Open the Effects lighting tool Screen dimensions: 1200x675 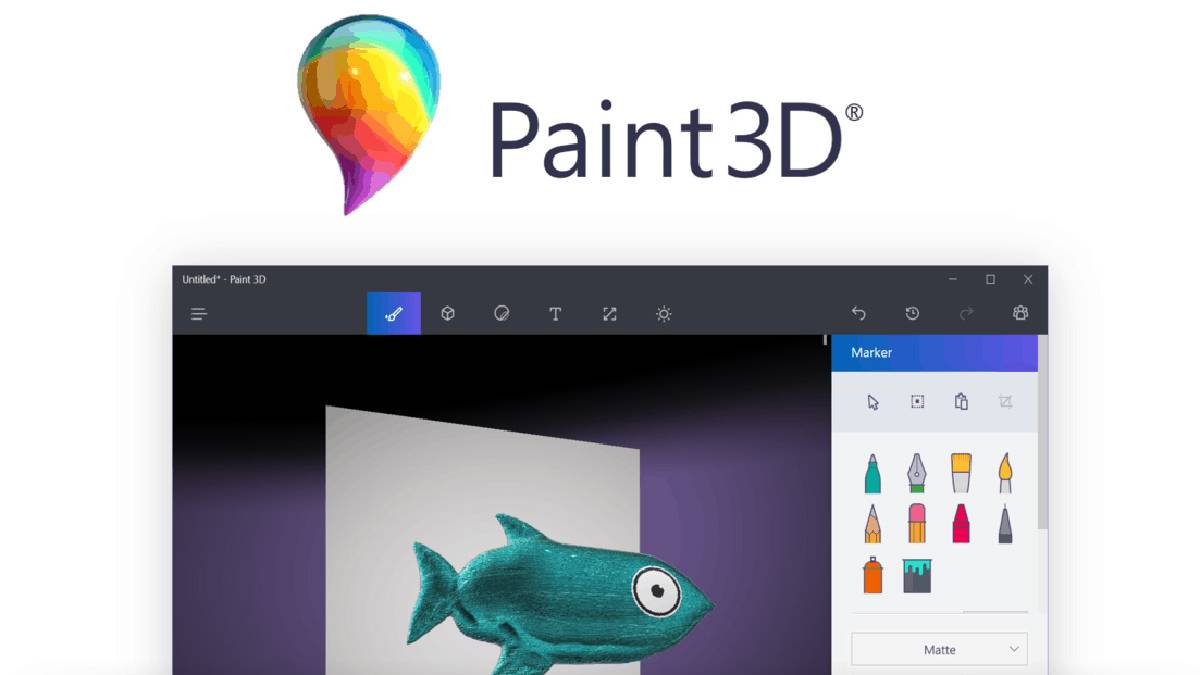point(664,314)
